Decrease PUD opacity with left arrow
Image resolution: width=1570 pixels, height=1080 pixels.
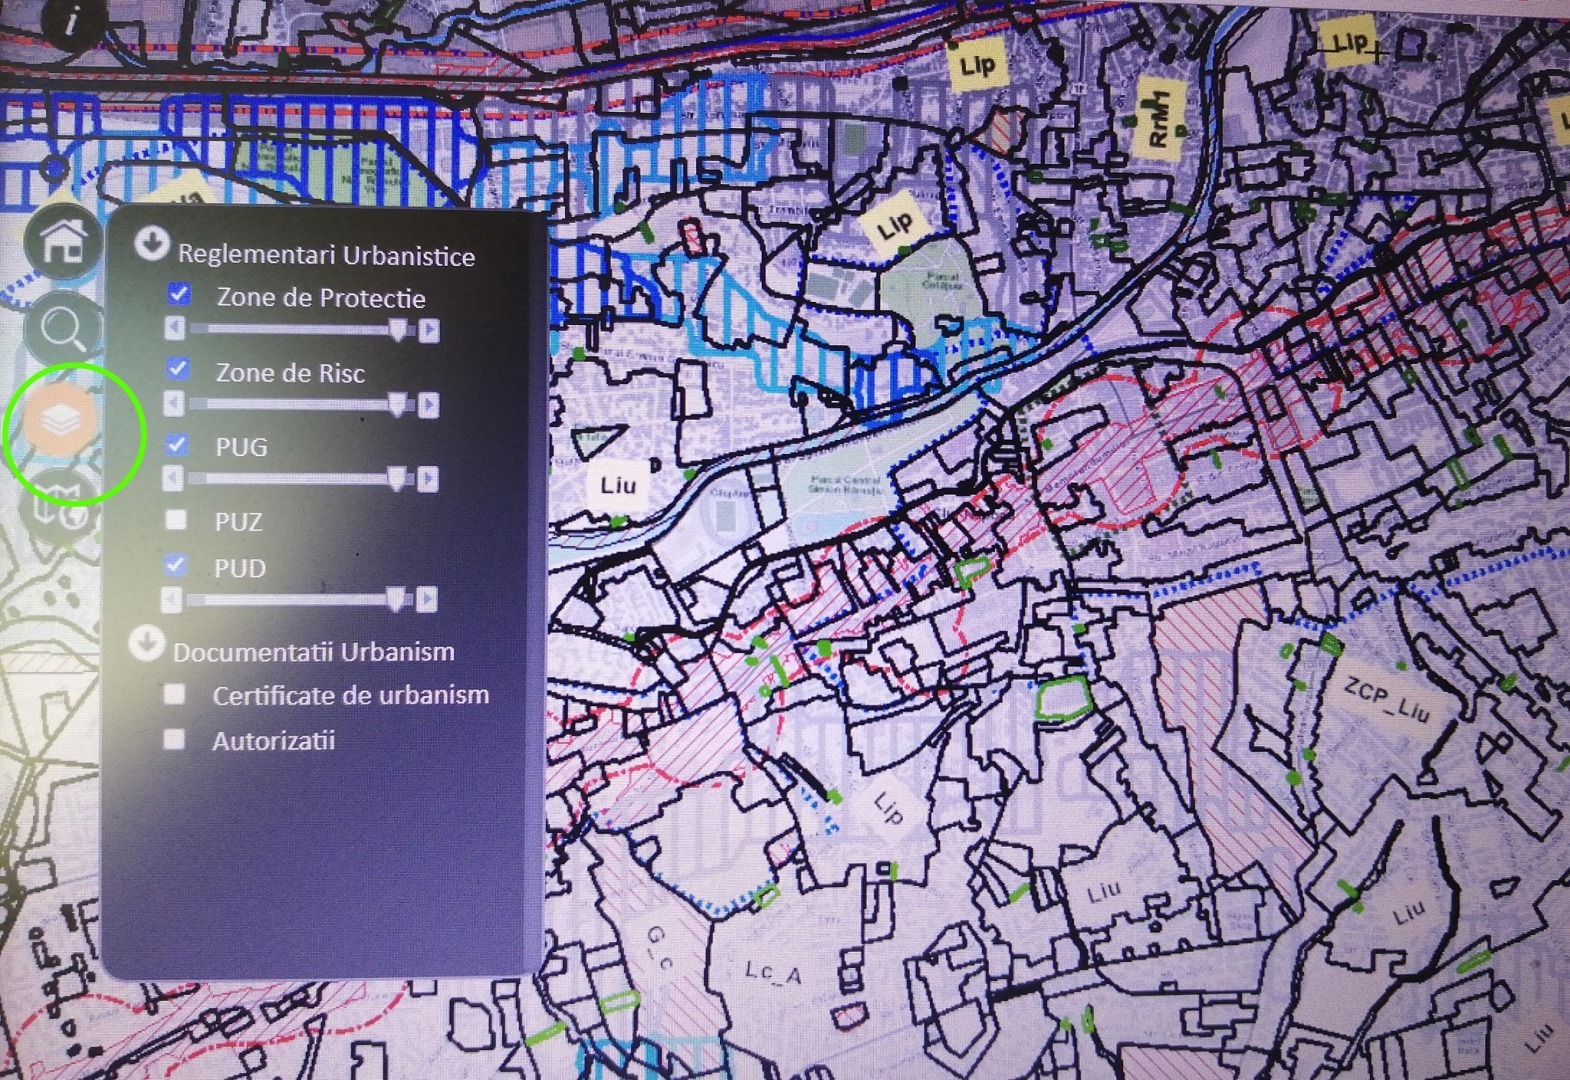click(x=172, y=599)
